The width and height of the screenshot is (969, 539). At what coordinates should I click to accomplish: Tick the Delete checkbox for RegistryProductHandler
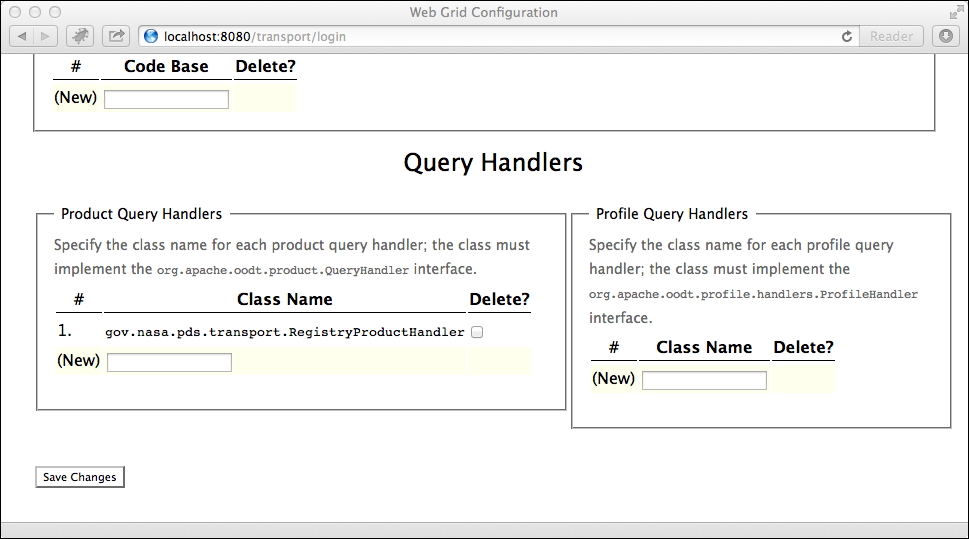[477, 332]
